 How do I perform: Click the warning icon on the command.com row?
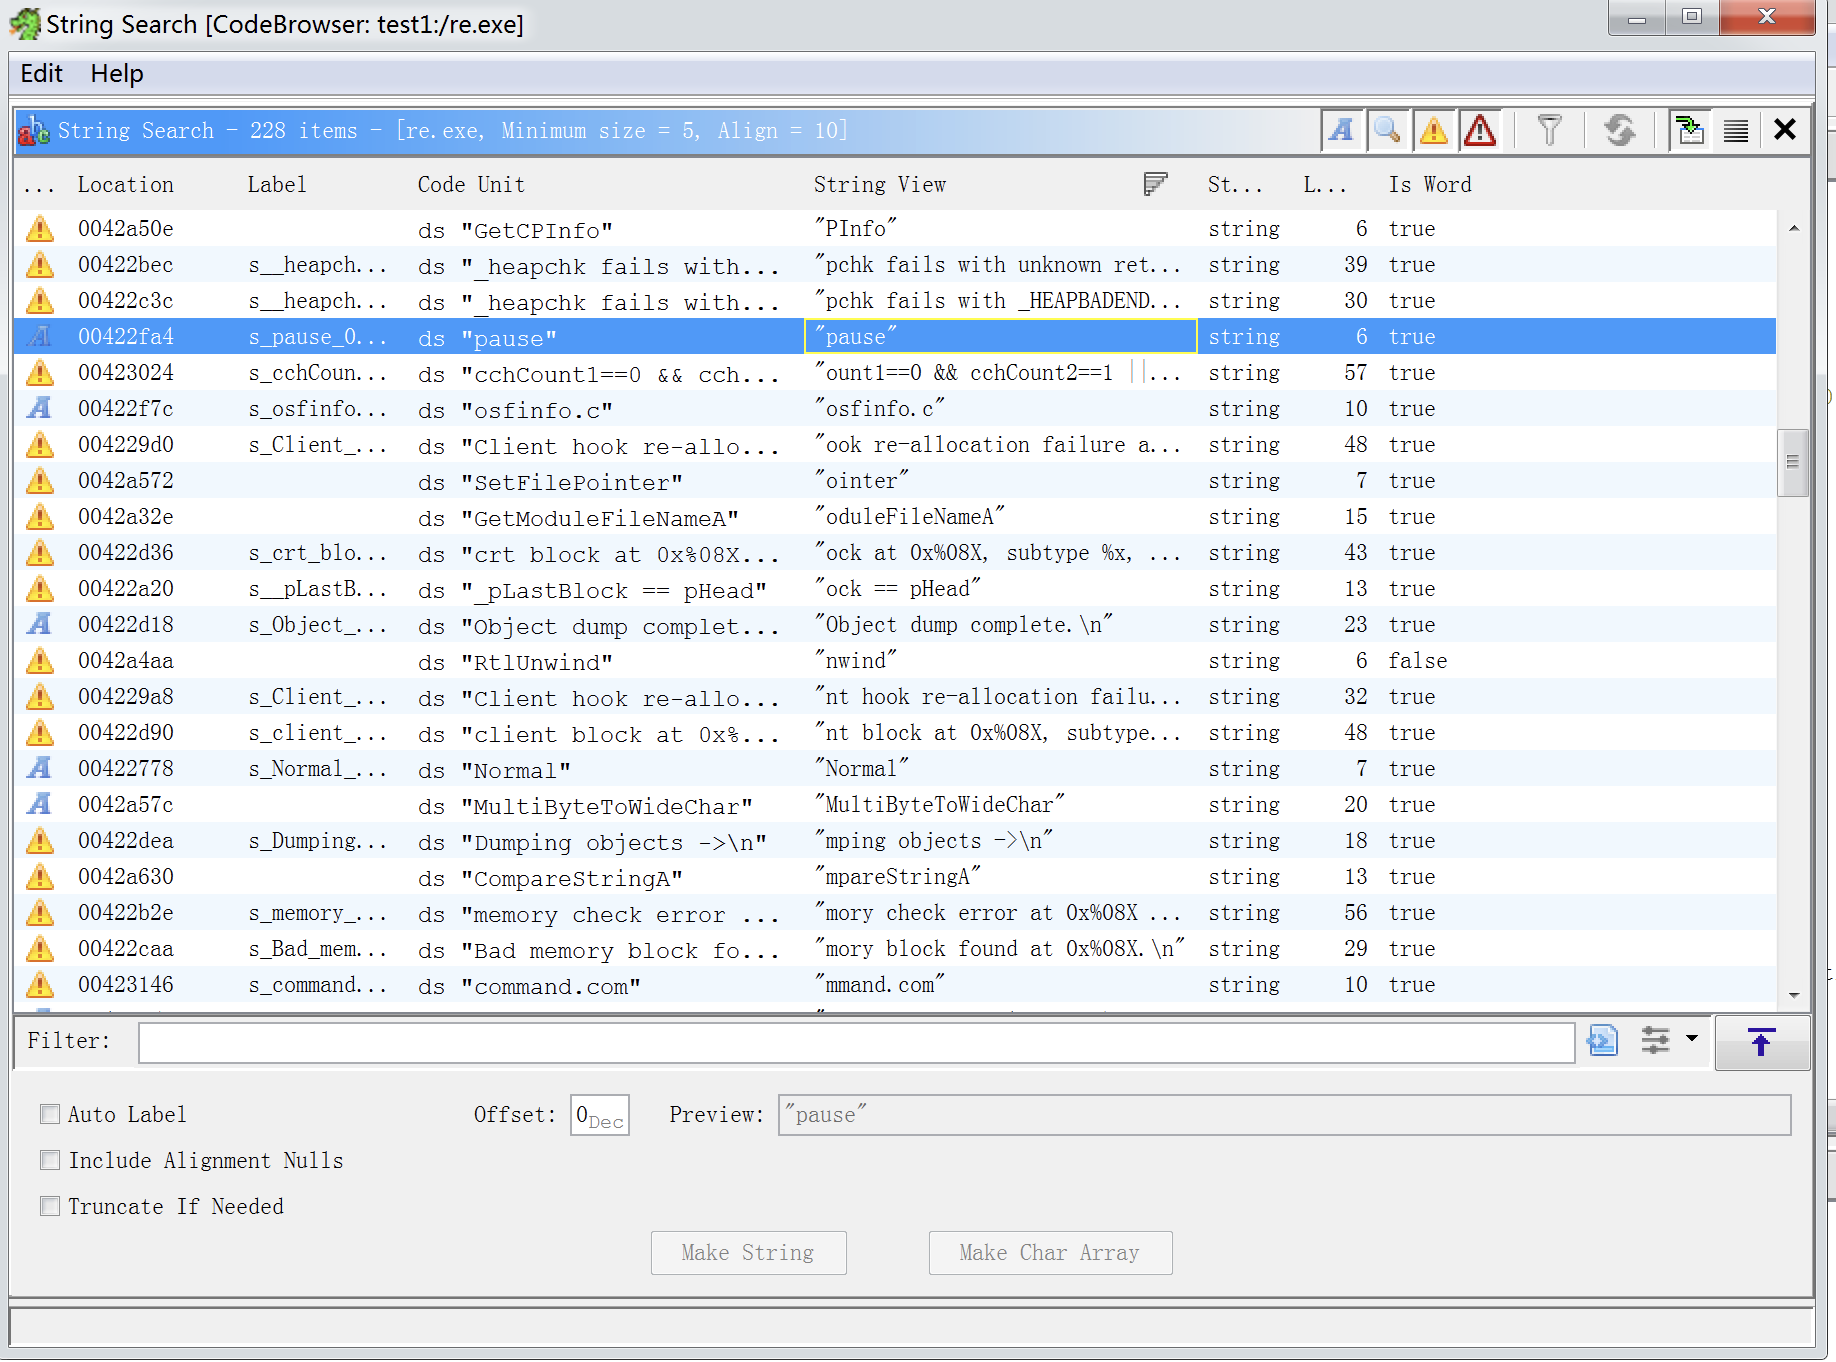pyautogui.click(x=40, y=985)
